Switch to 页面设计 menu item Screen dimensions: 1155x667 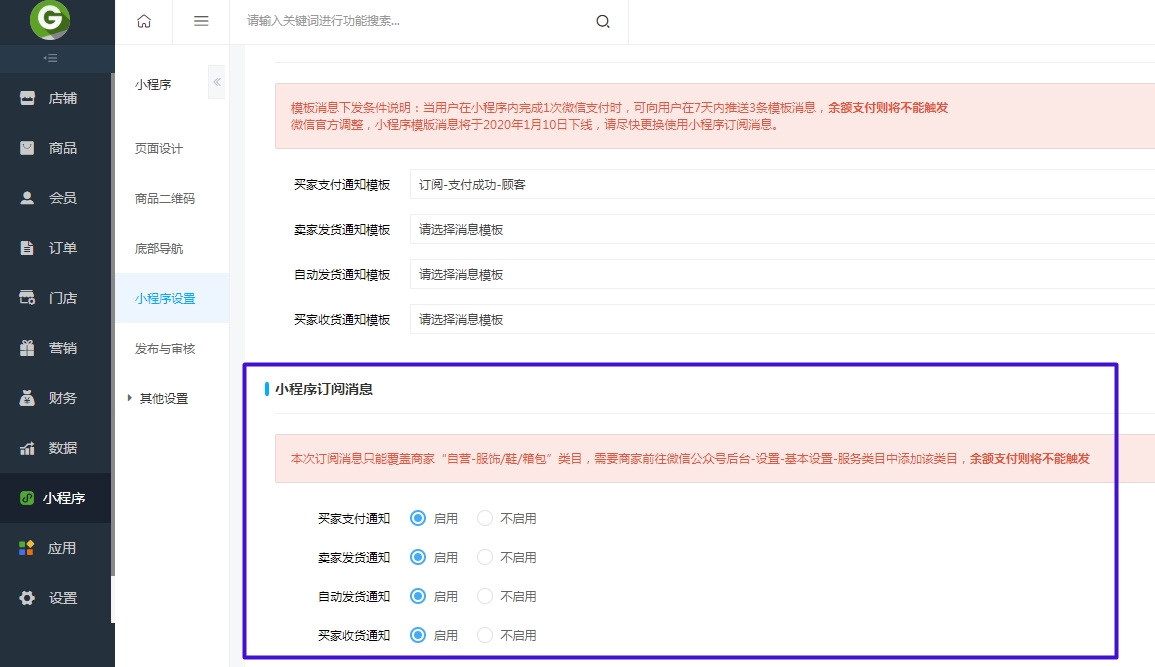(x=159, y=148)
